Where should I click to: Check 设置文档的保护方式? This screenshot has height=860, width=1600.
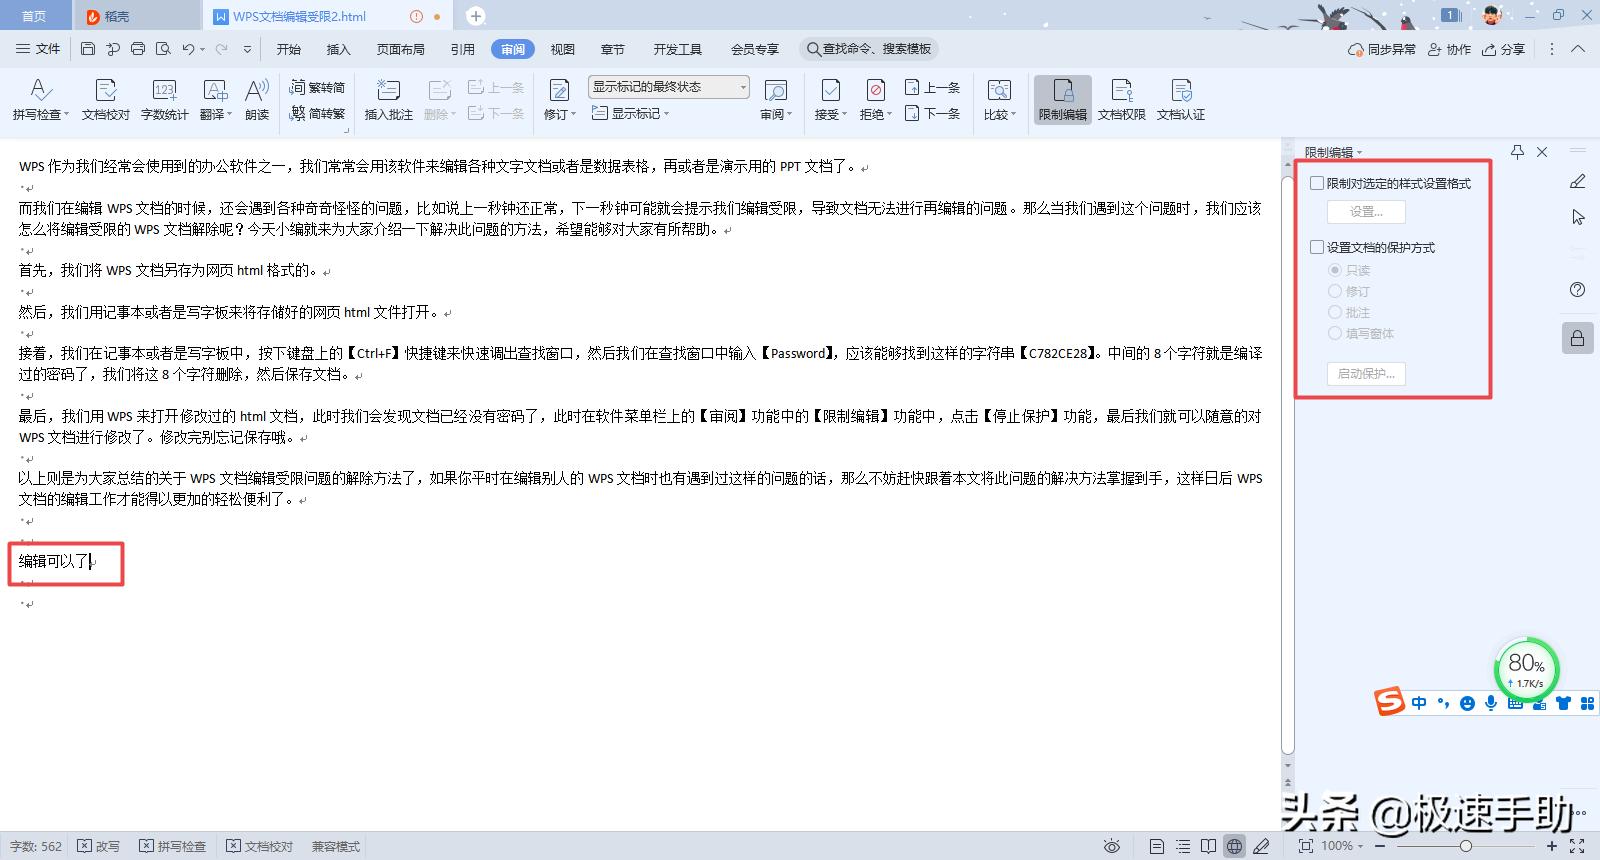tap(1317, 247)
